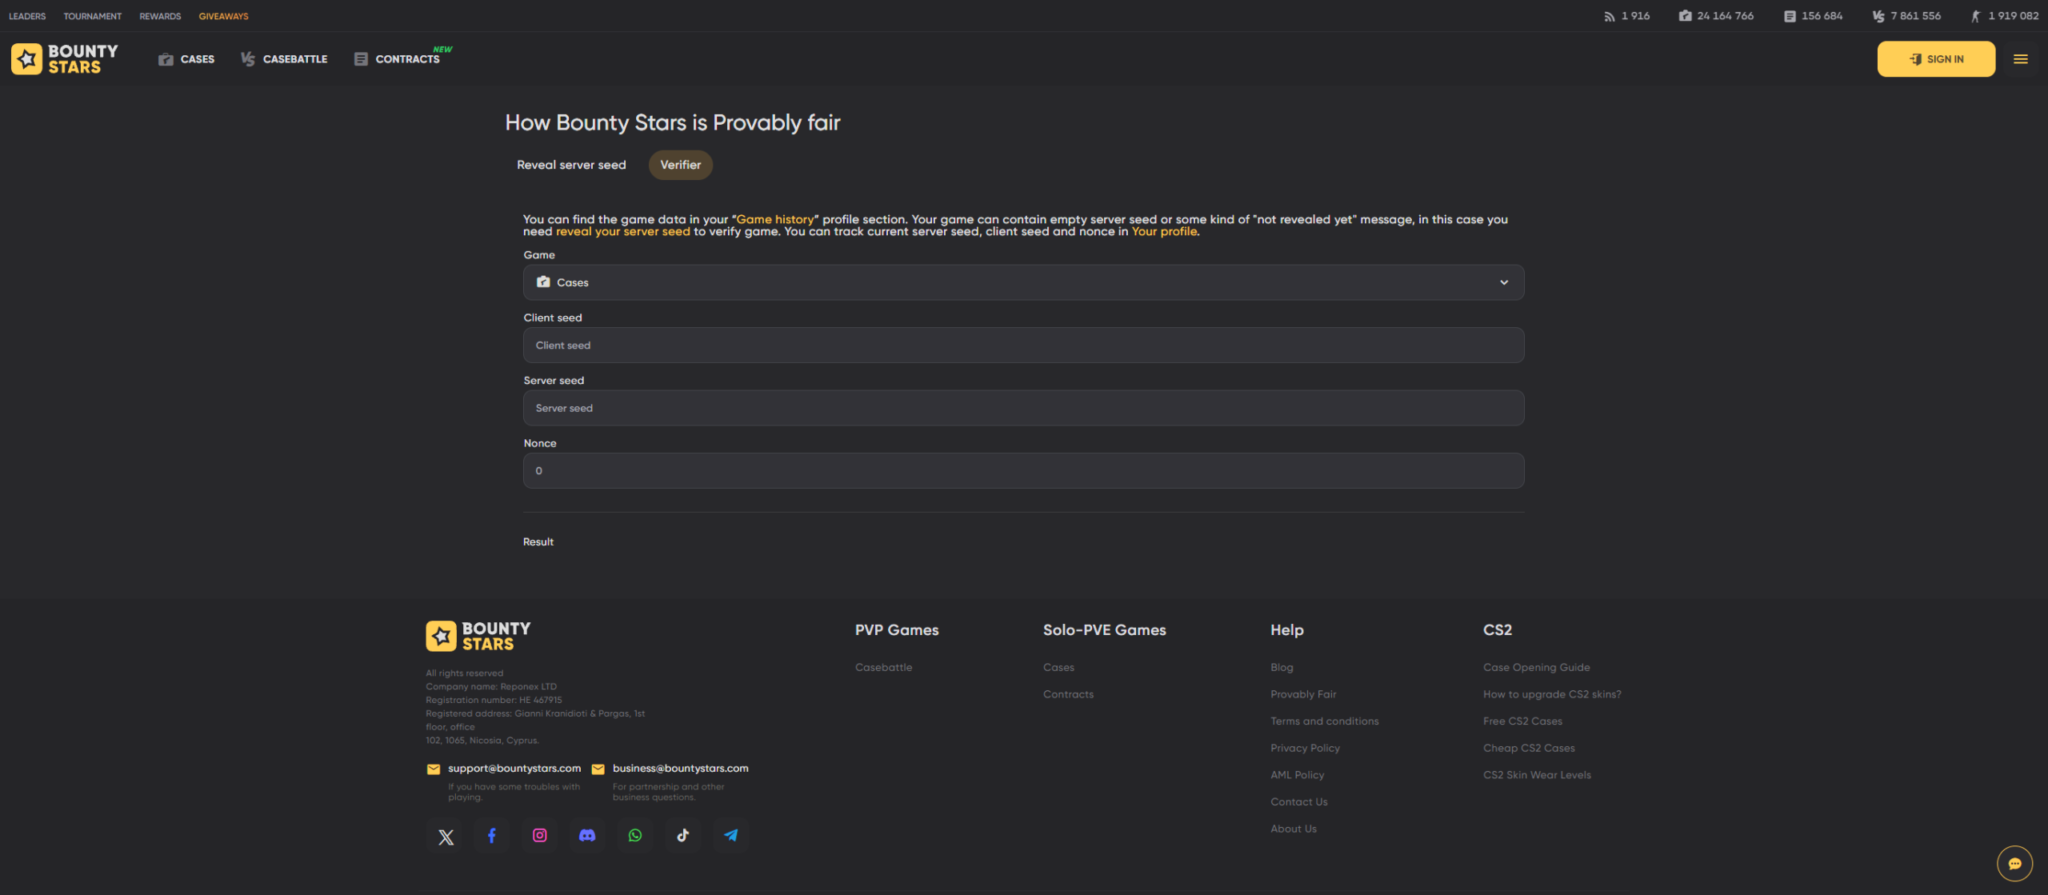Viewport: 2048px width, 895px height.
Task: Join via the Discord icon
Action: 587,836
